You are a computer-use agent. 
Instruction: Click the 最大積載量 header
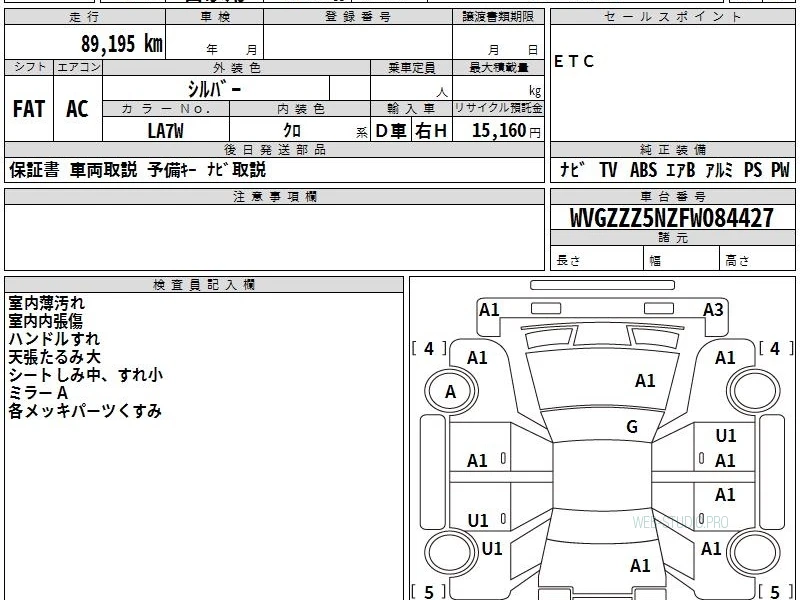click(x=498, y=68)
